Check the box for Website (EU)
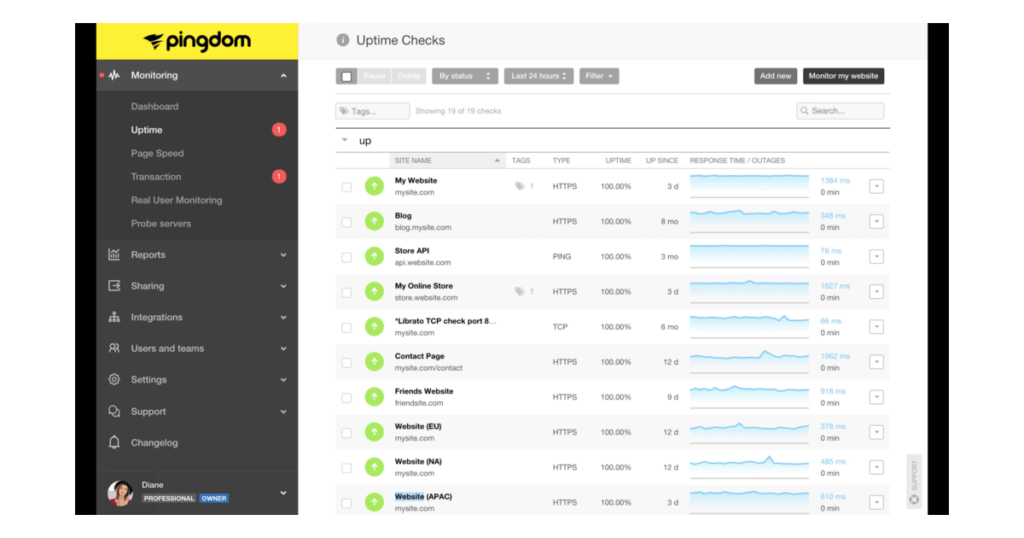Screen dimensions: 1024x538 click(347, 433)
